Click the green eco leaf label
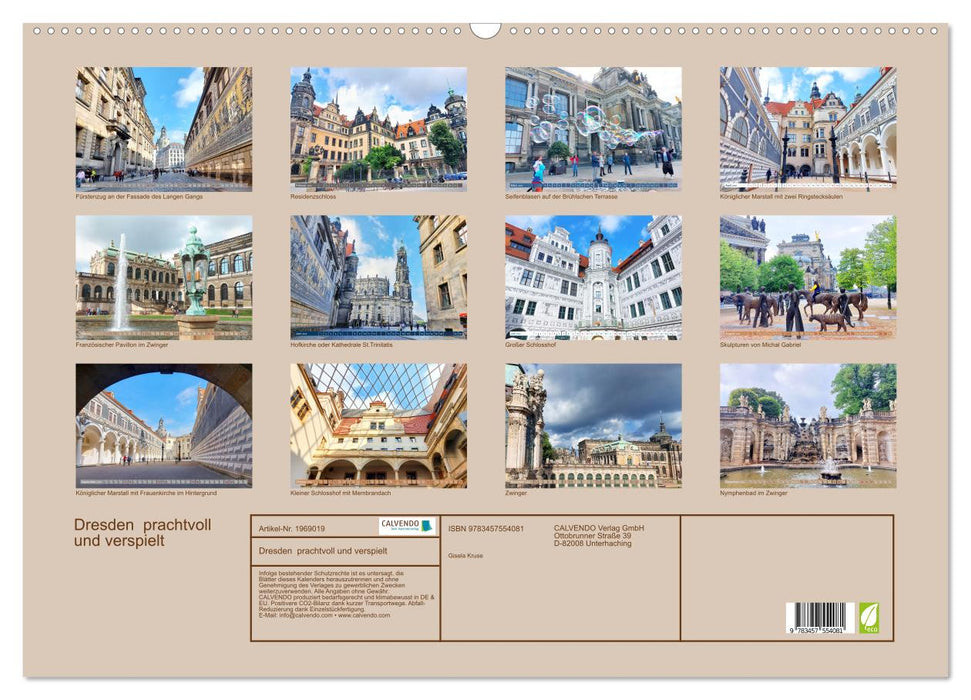The height and width of the screenshot is (700, 971). point(869,618)
